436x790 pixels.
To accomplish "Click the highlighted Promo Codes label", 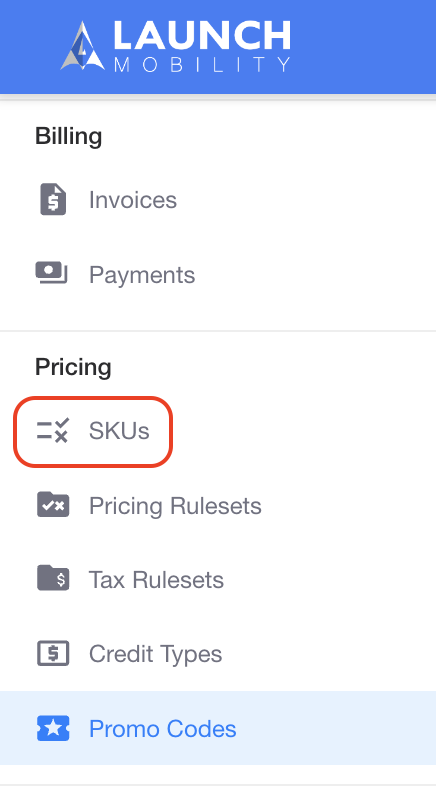I will [x=162, y=729].
